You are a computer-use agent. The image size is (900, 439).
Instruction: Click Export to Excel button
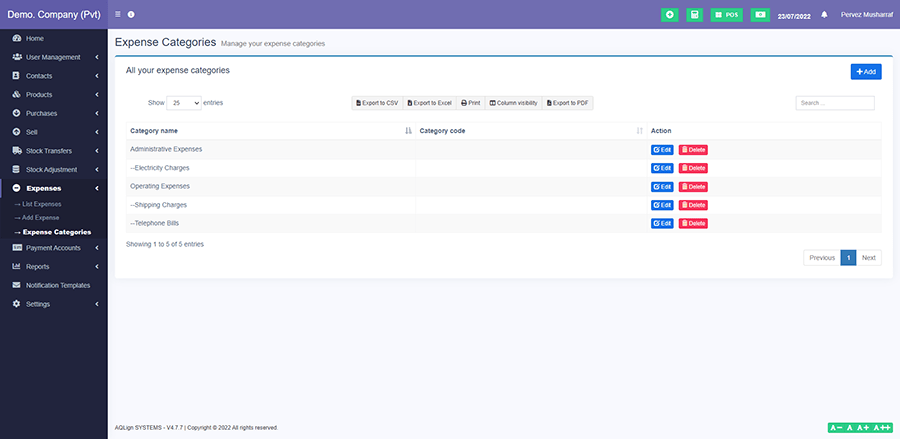(x=429, y=103)
